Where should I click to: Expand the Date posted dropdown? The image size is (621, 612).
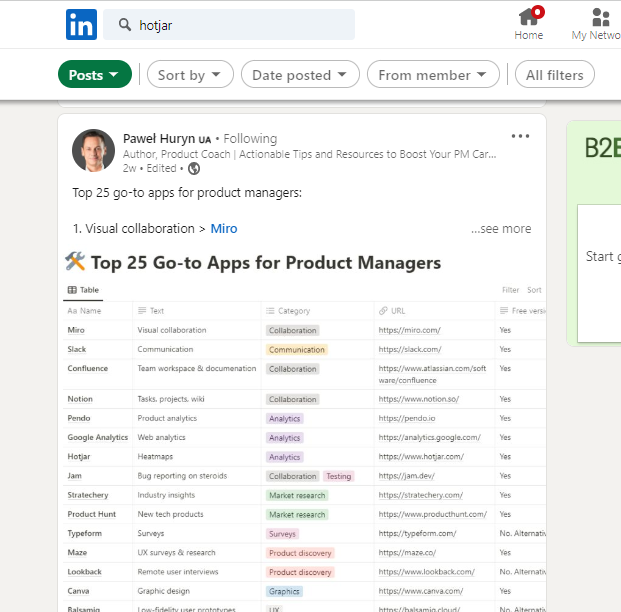point(300,74)
